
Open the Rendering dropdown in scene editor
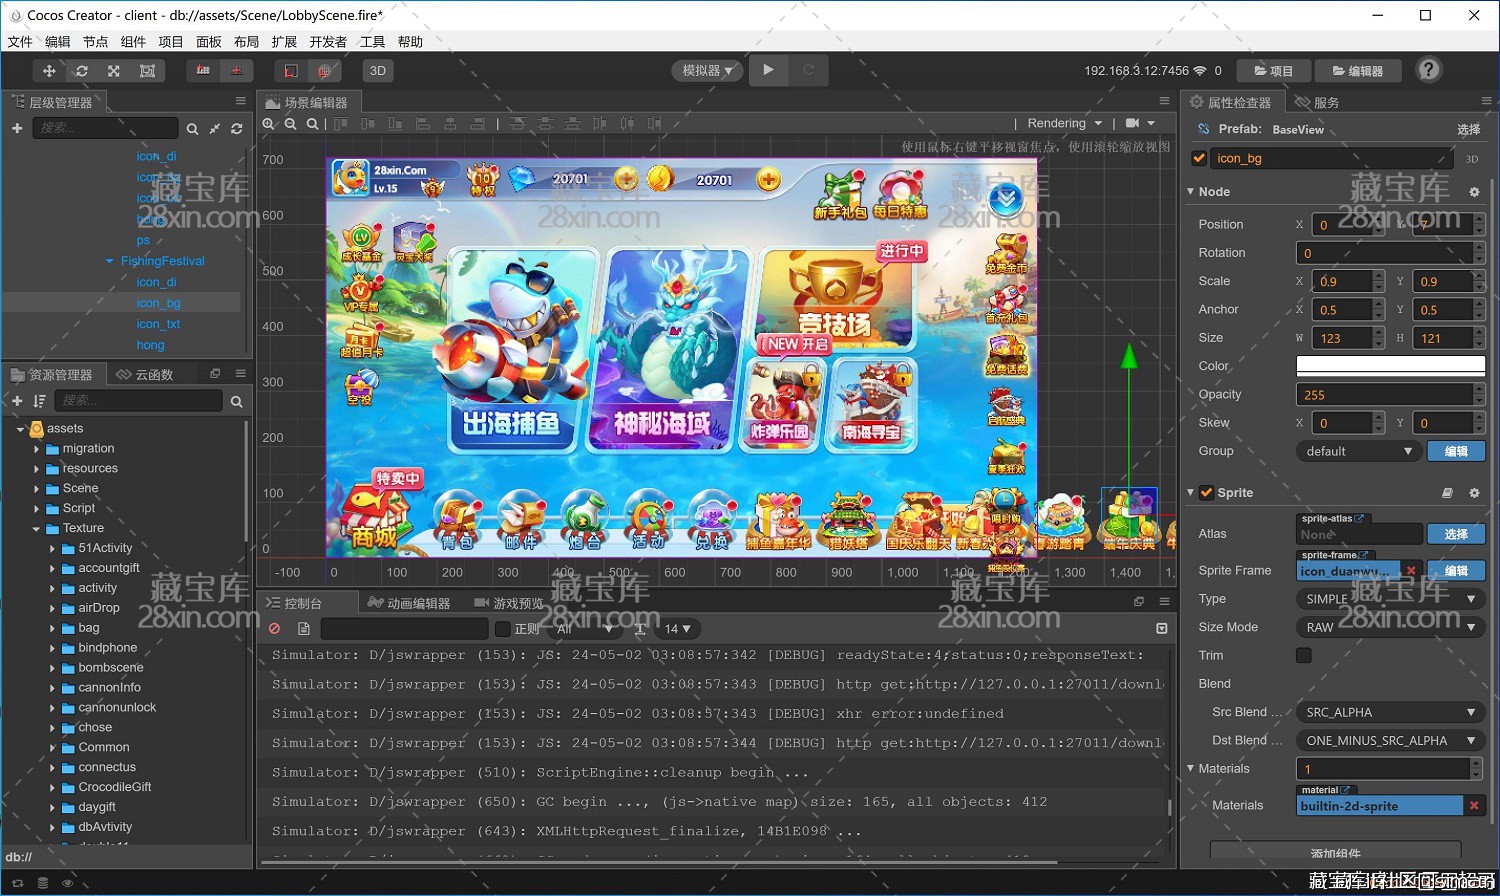point(1065,124)
